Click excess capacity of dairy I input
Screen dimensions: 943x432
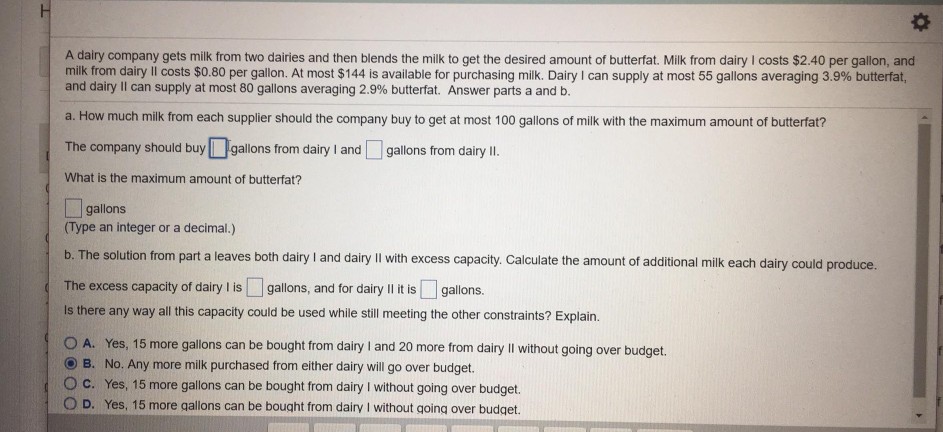click(254, 290)
